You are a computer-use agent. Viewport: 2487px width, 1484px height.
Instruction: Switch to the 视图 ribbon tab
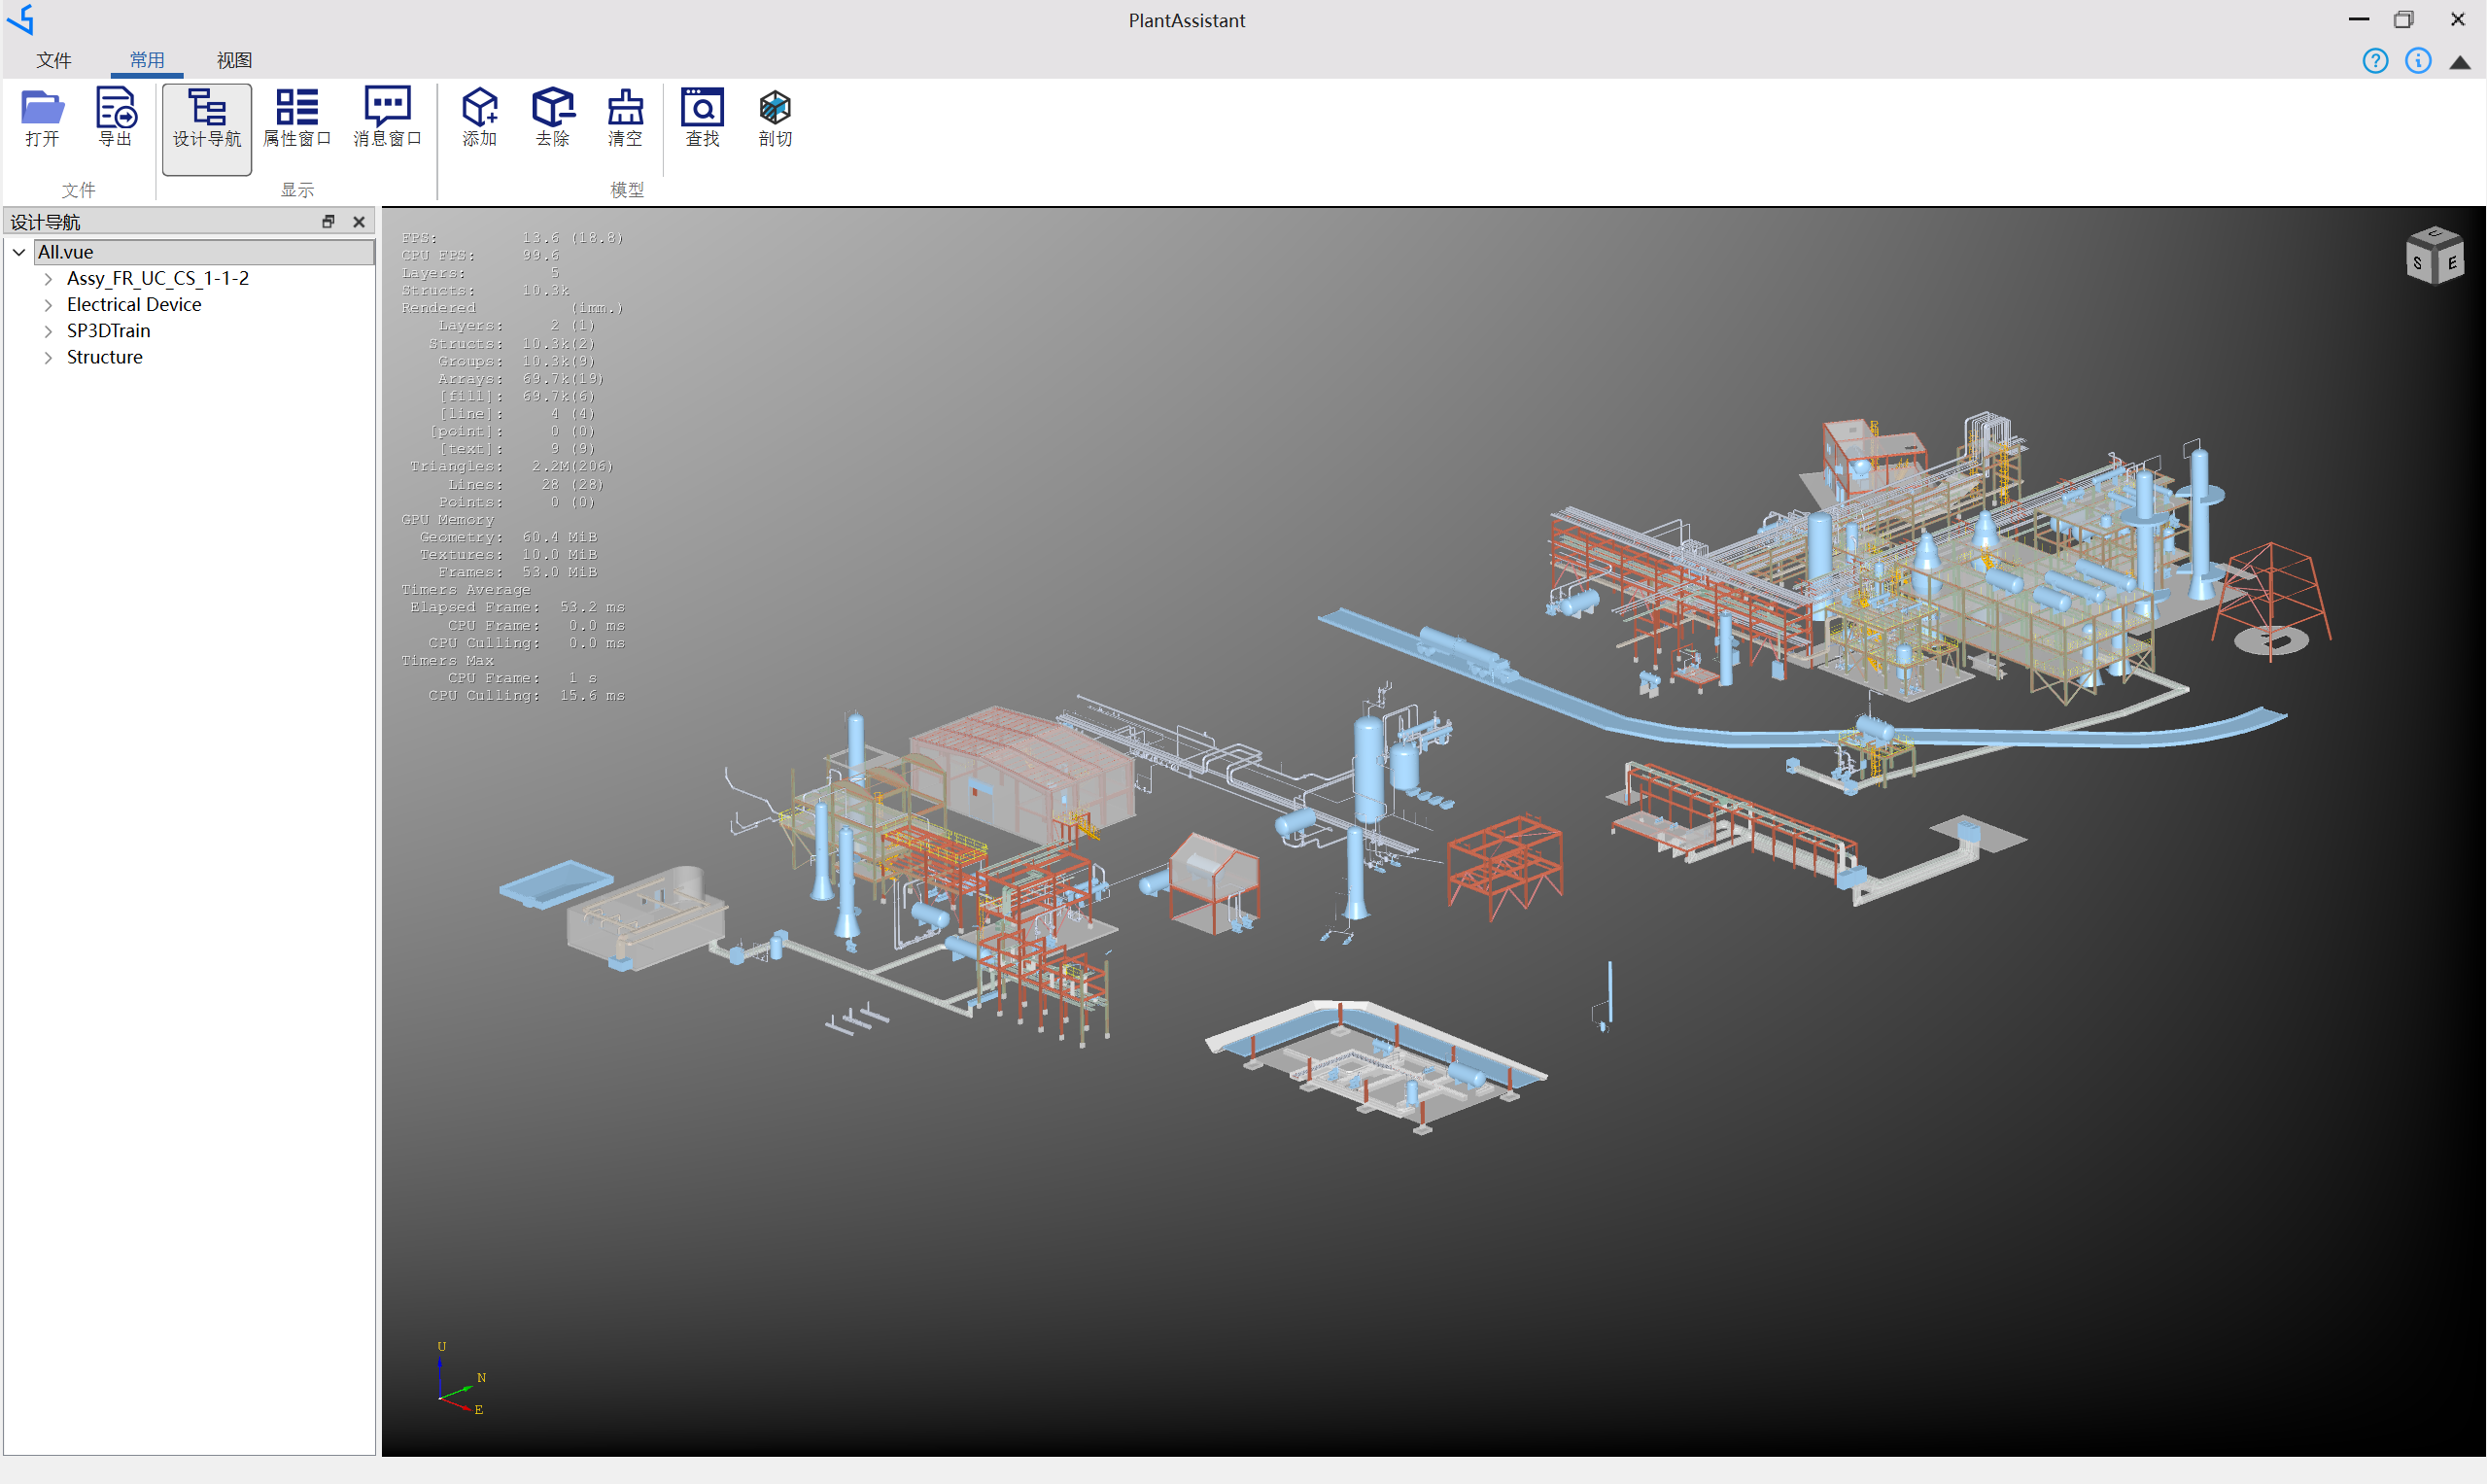(234, 60)
